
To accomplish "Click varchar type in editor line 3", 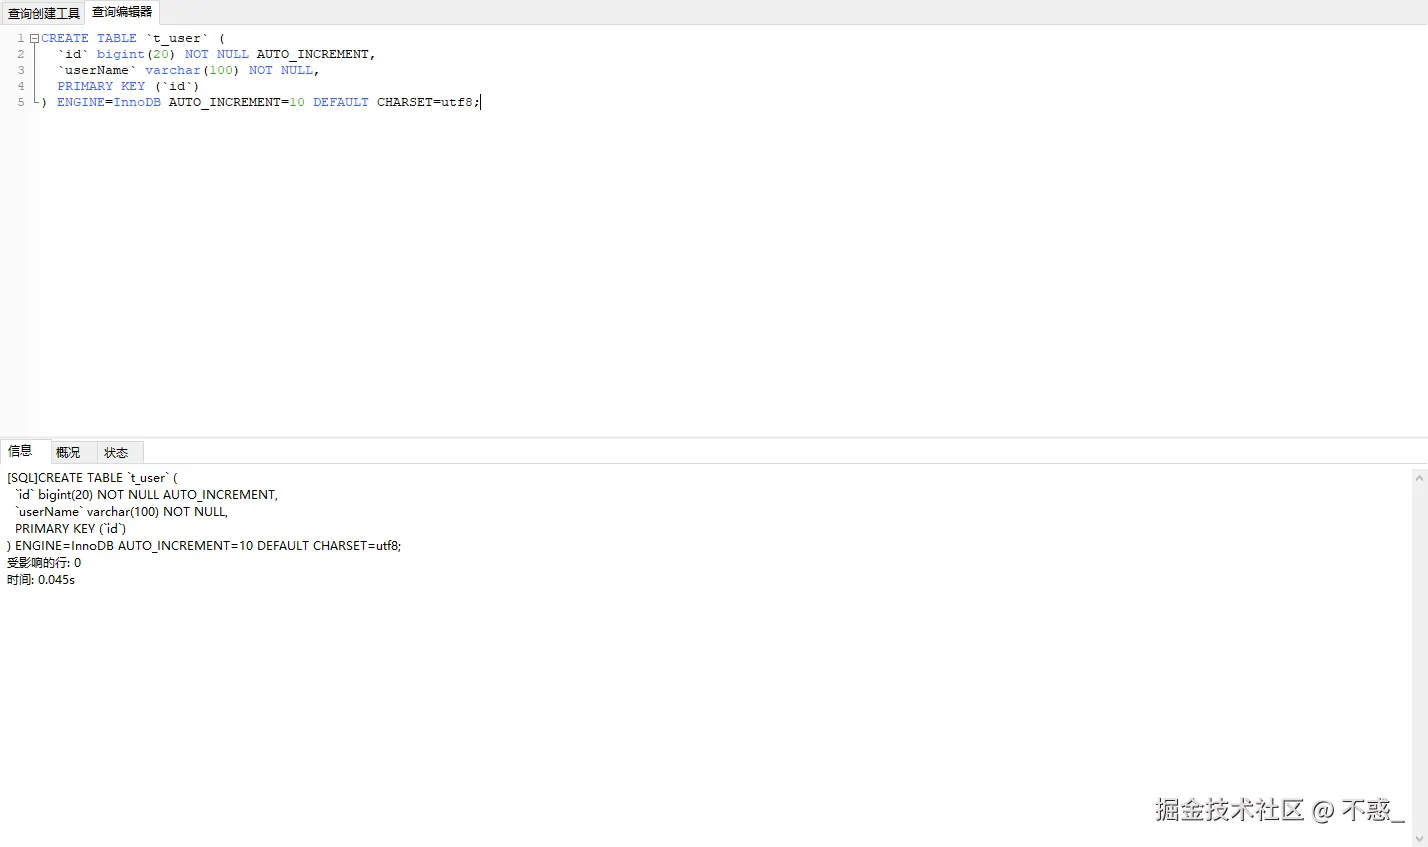I will click(172, 70).
